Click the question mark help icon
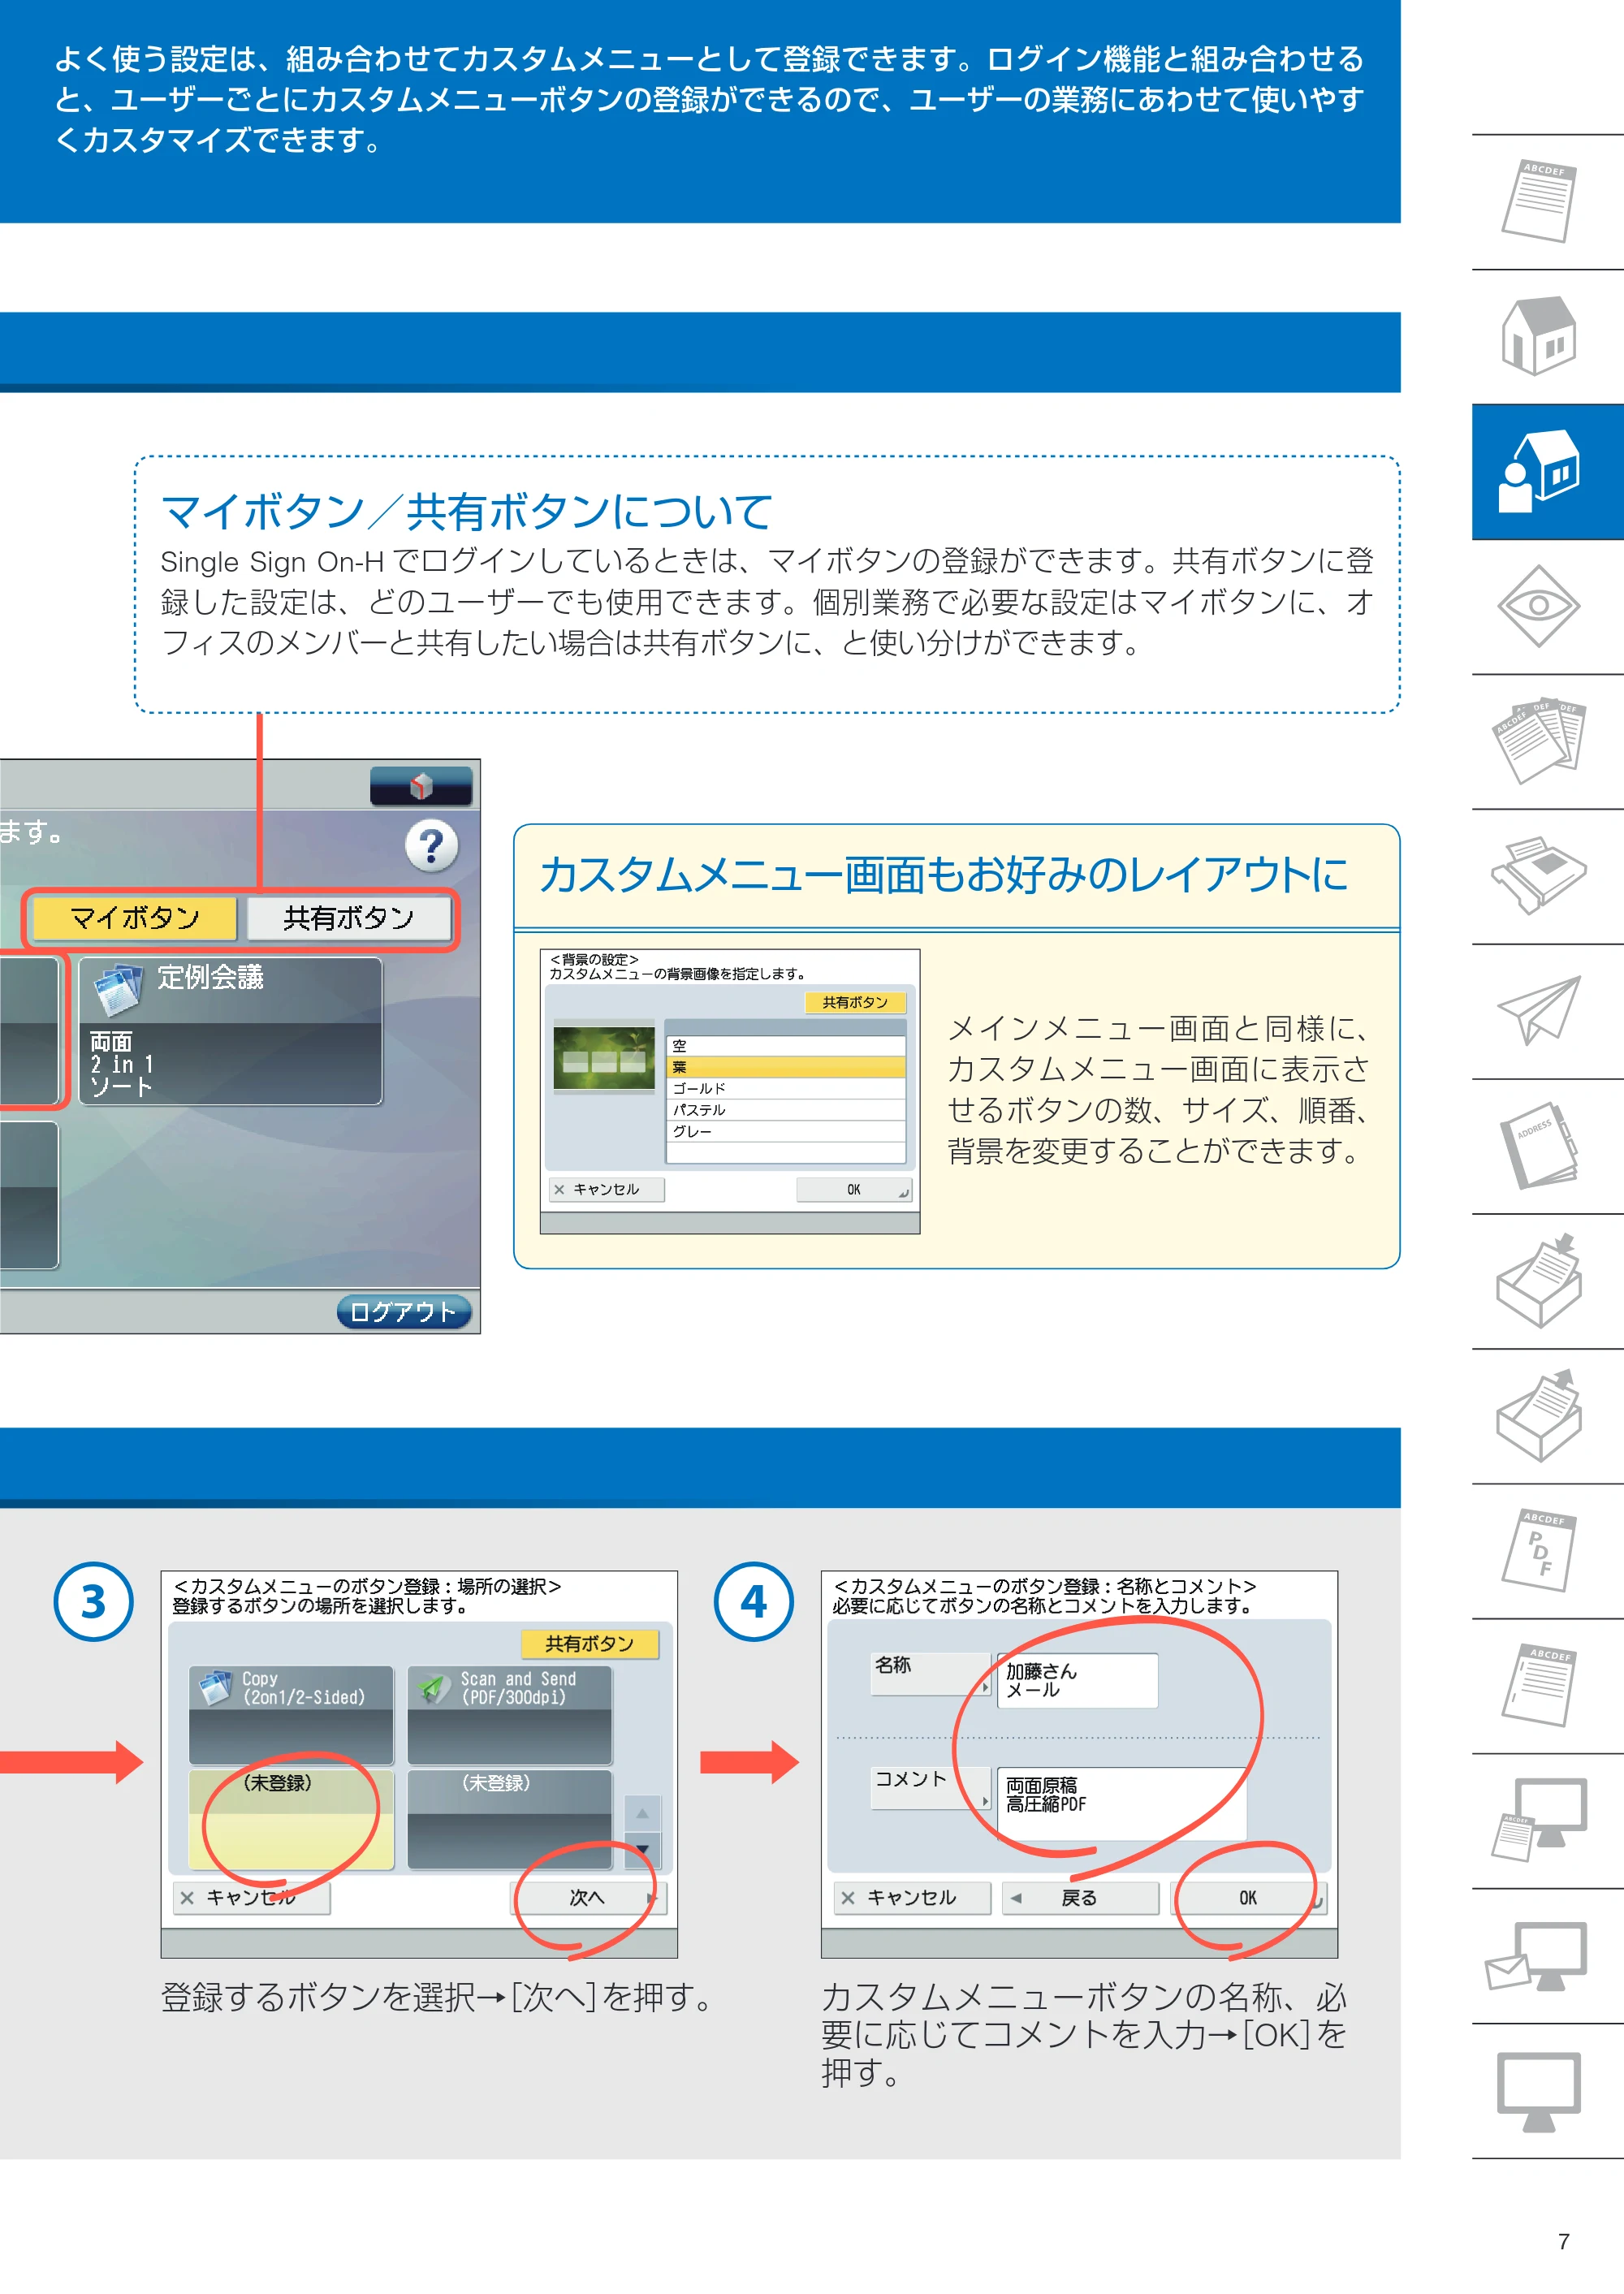Image resolution: width=1624 pixels, height=2294 pixels. pos(431,846)
